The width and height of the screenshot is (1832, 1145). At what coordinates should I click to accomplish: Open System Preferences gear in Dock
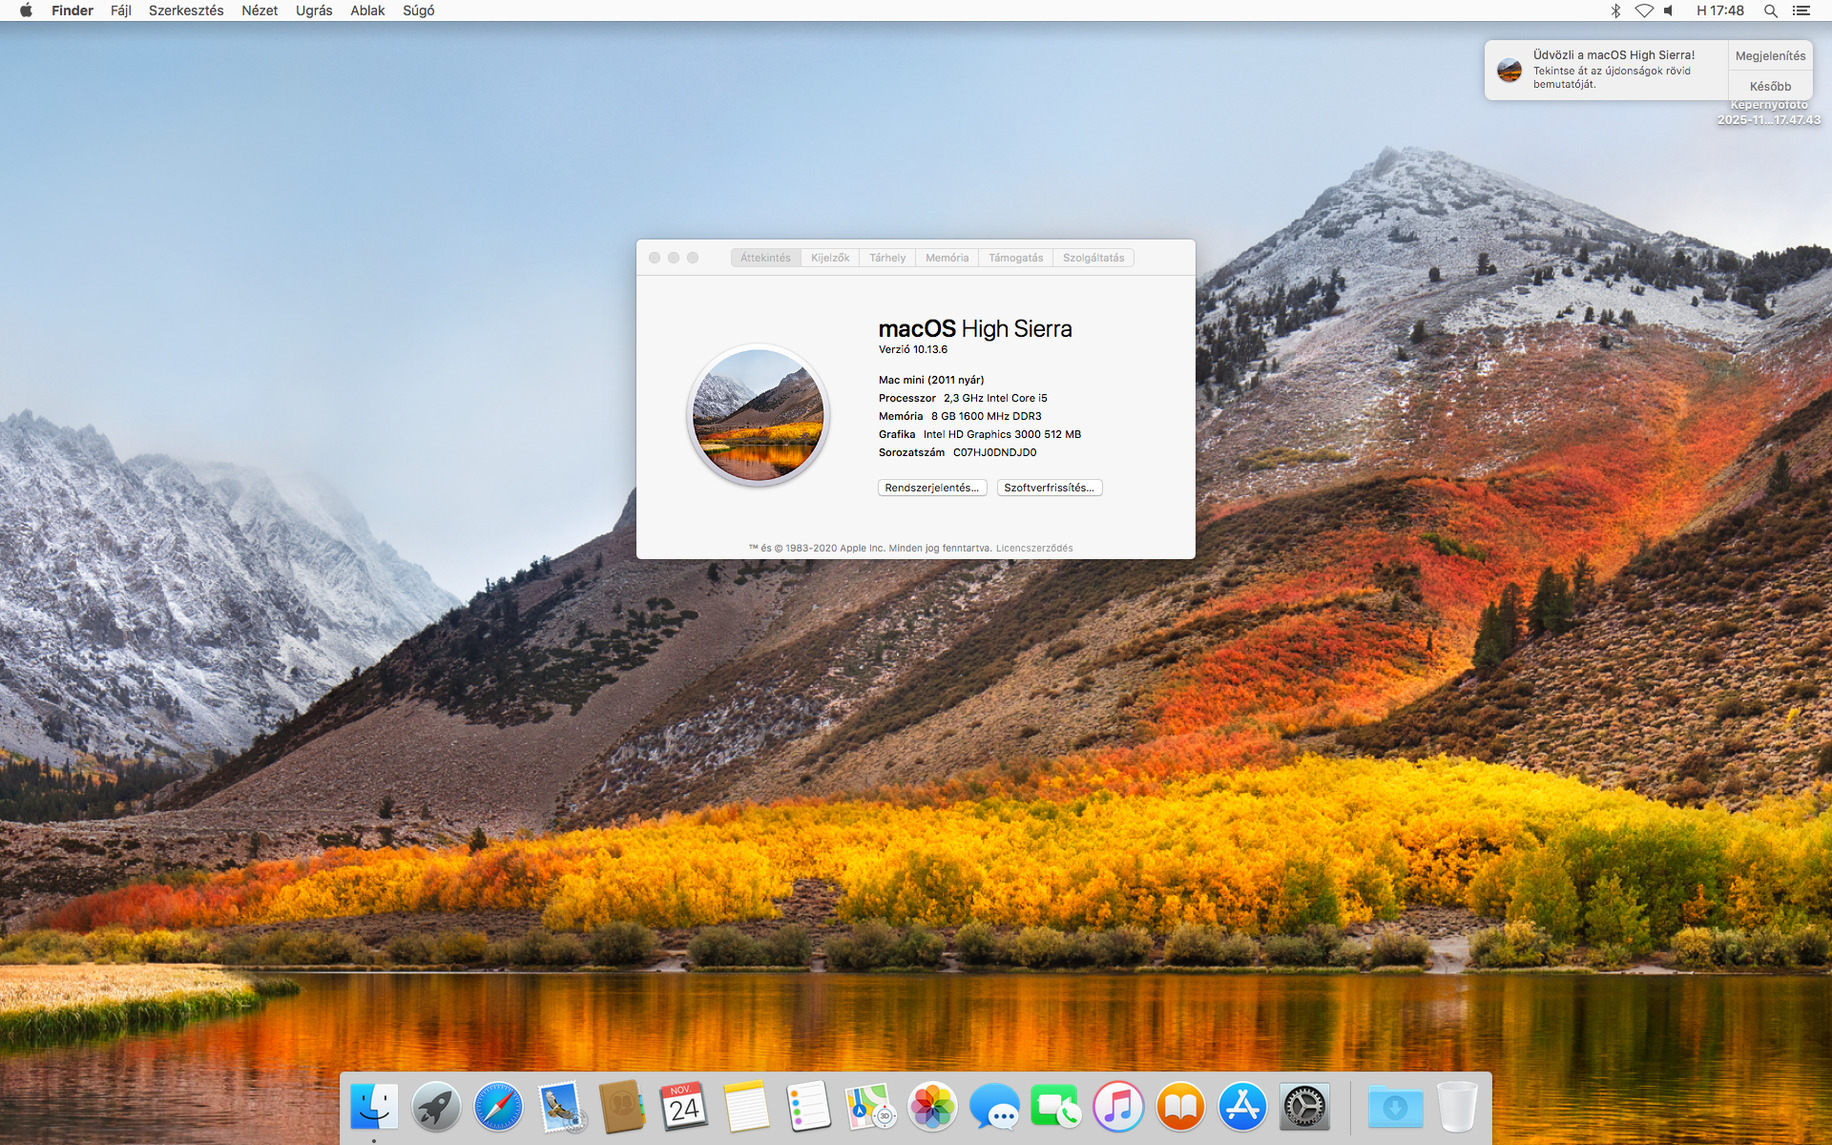coord(1304,1107)
